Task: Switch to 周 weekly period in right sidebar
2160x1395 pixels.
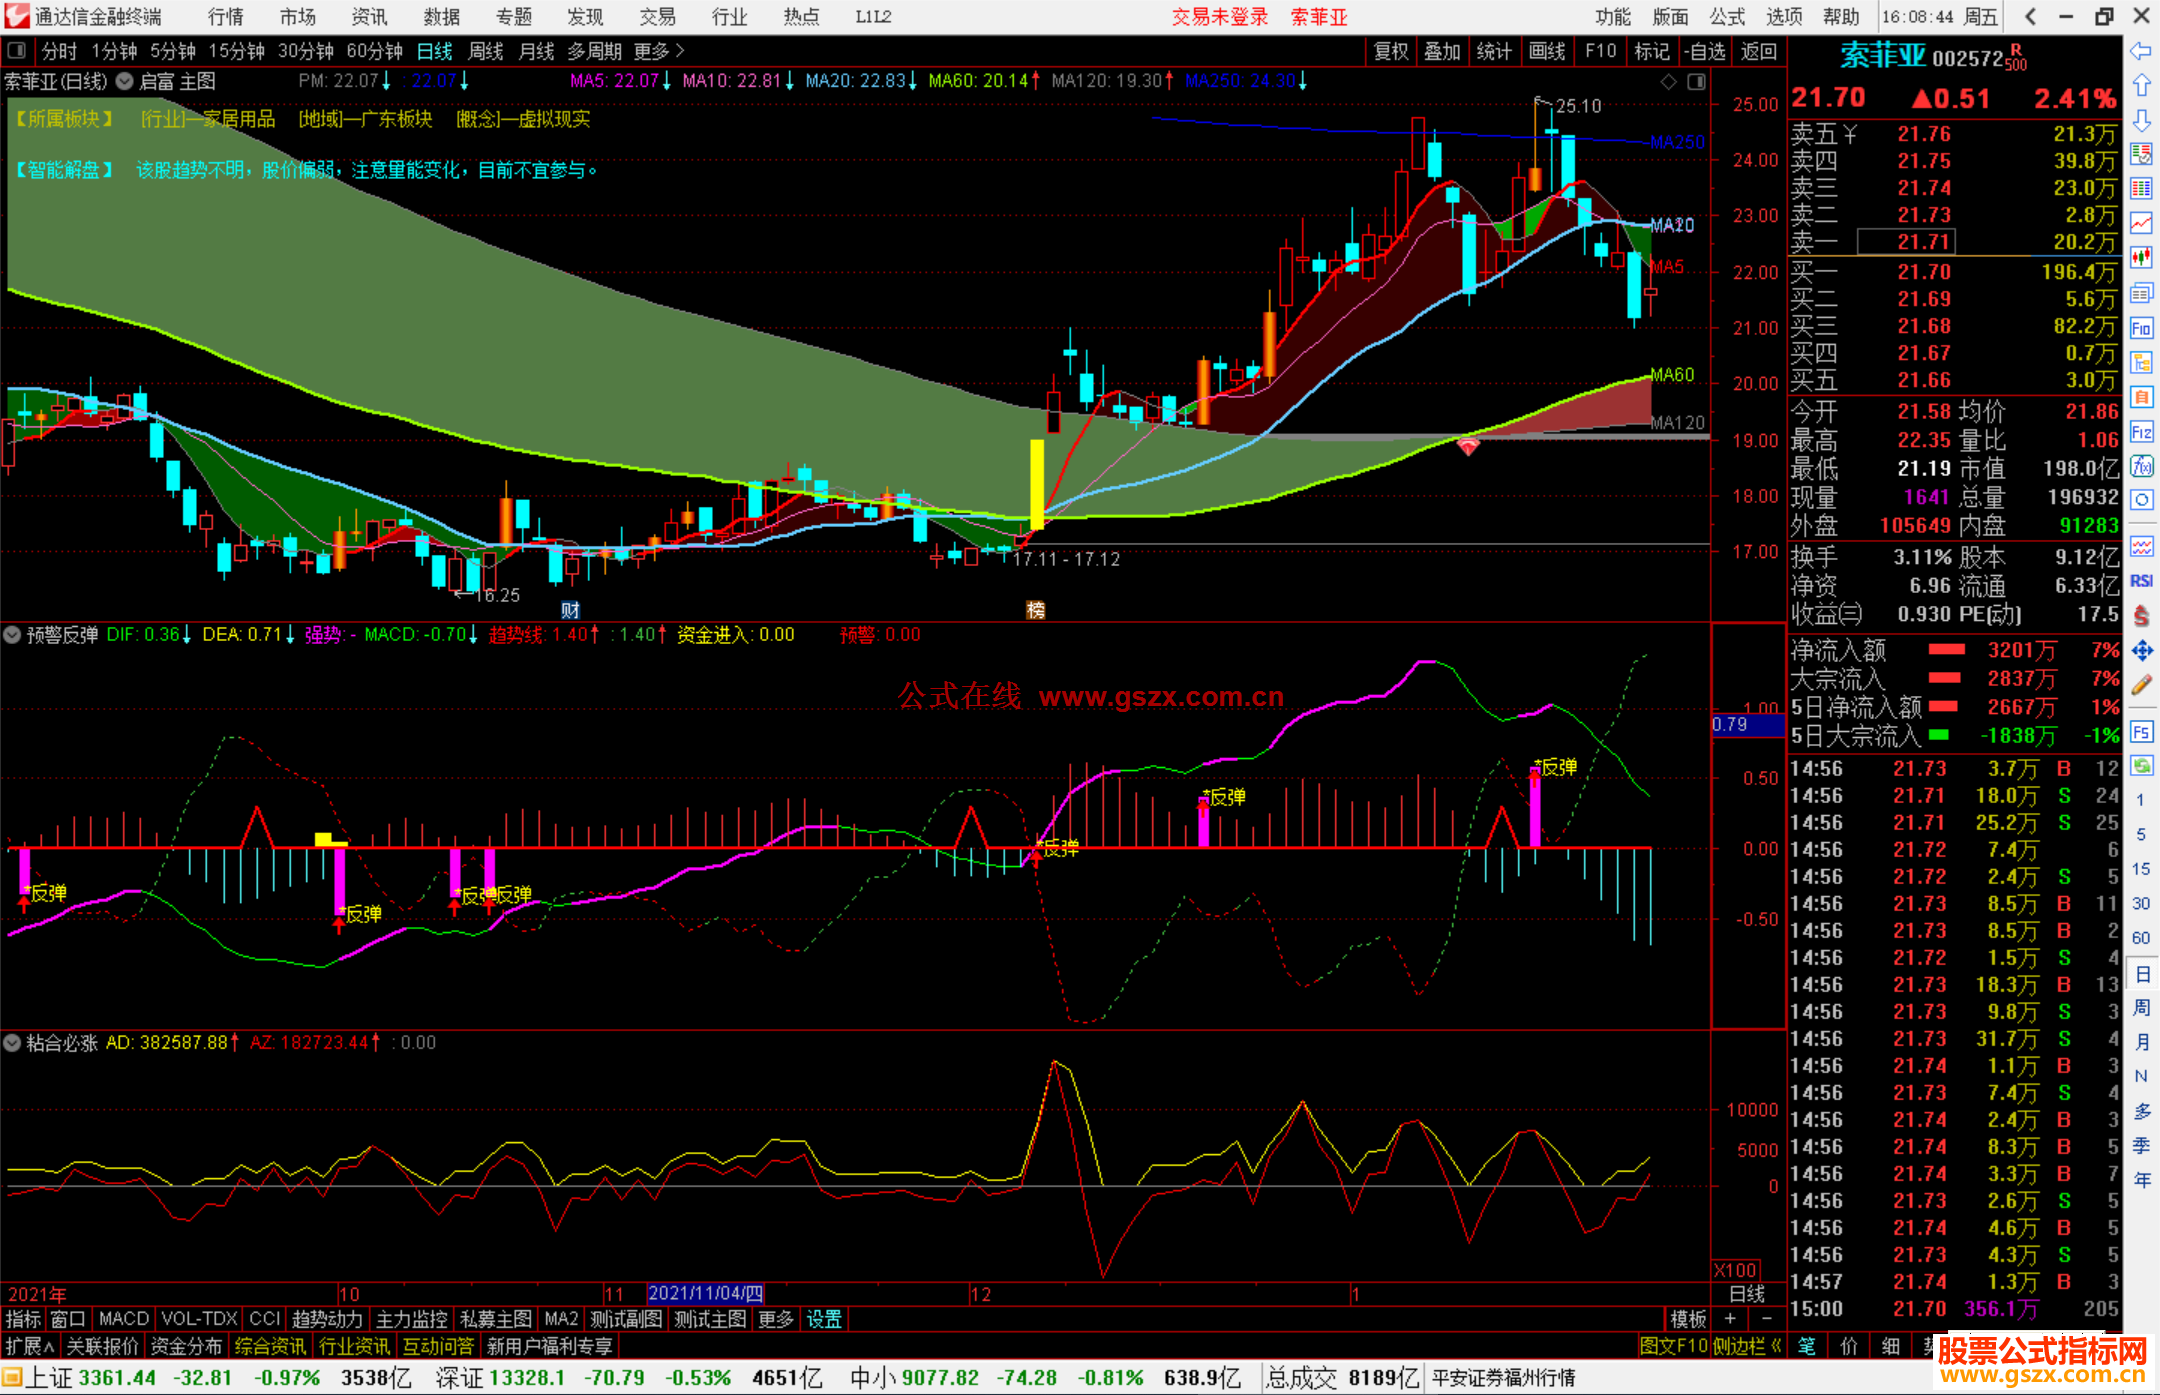Action: click(x=2141, y=1008)
